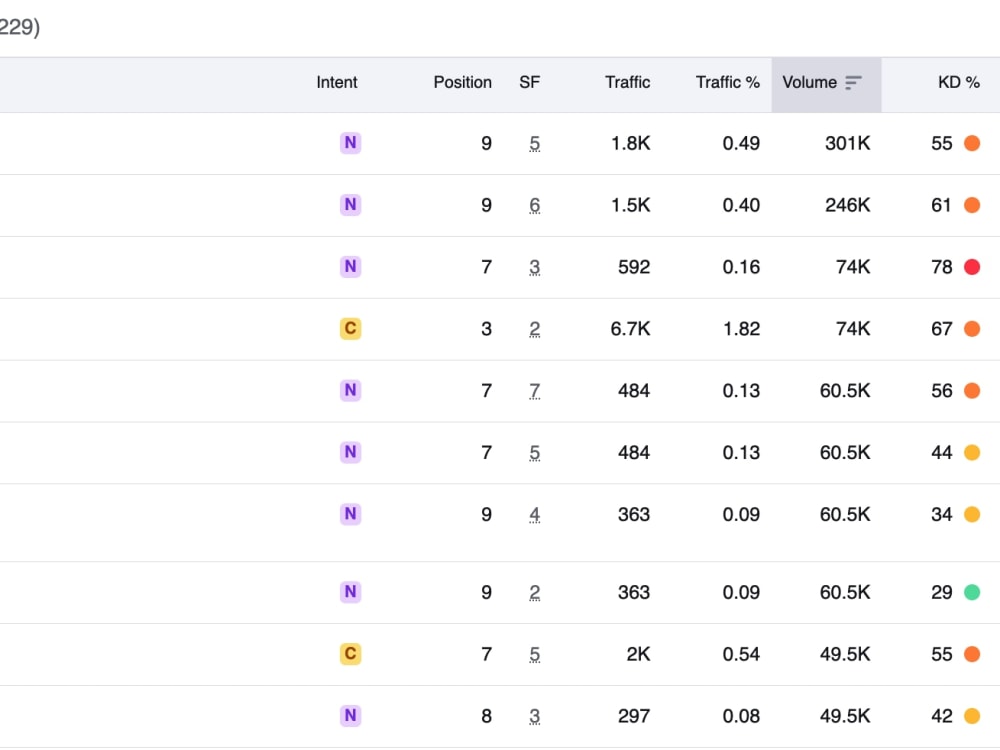Click the 60.5K volume in the KD 34 row
This screenshot has width=1000, height=750.
click(845, 515)
